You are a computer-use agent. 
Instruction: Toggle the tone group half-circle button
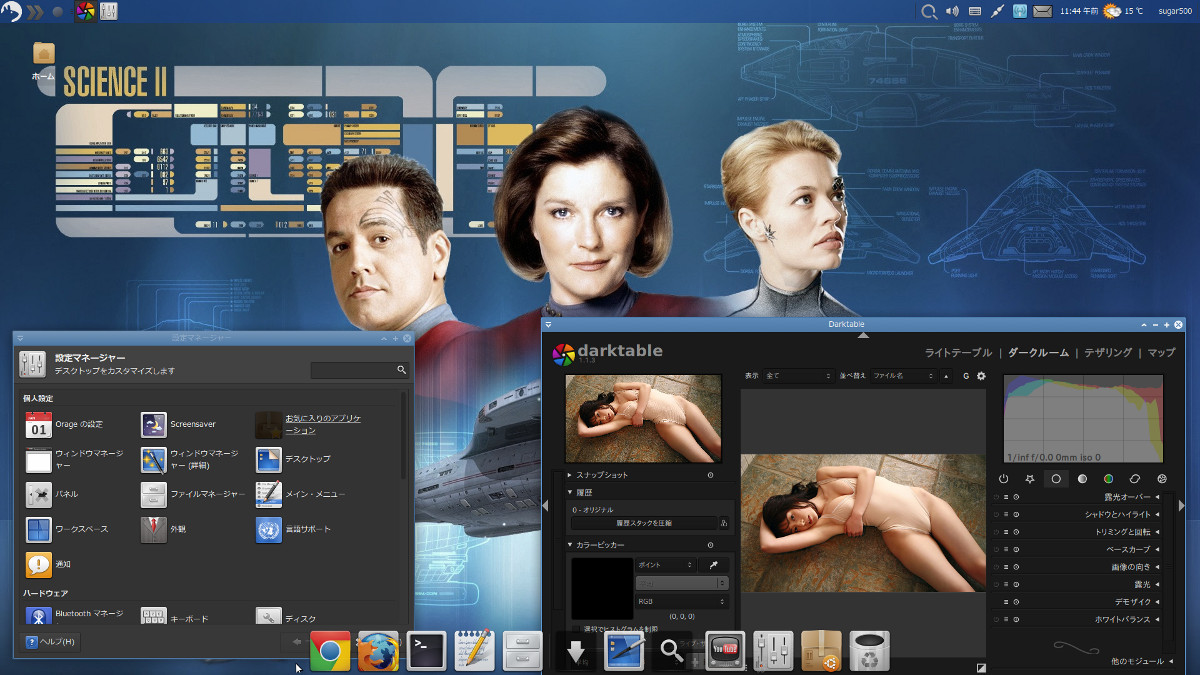(1082, 479)
